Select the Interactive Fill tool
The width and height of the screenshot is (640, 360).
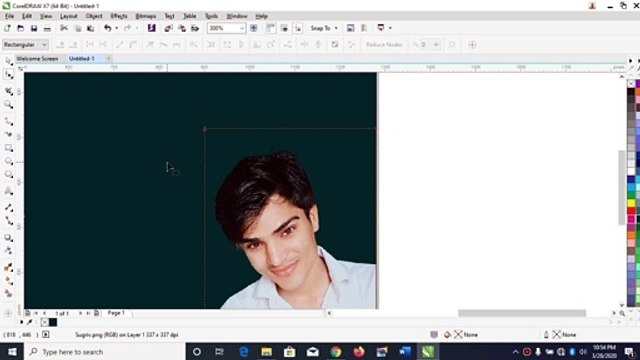(x=9, y=281)
